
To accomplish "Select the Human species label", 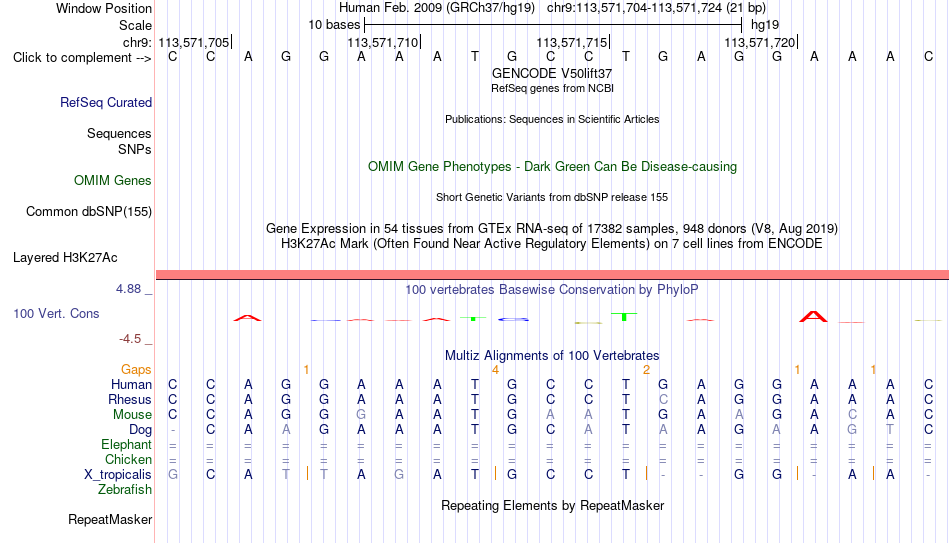I will (x=131, y=385).
